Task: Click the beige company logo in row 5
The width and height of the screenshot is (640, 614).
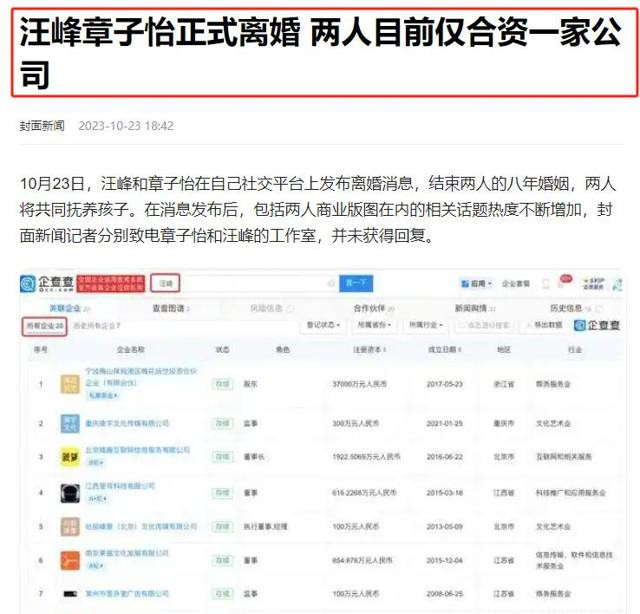Action: [x=70, y=527]
